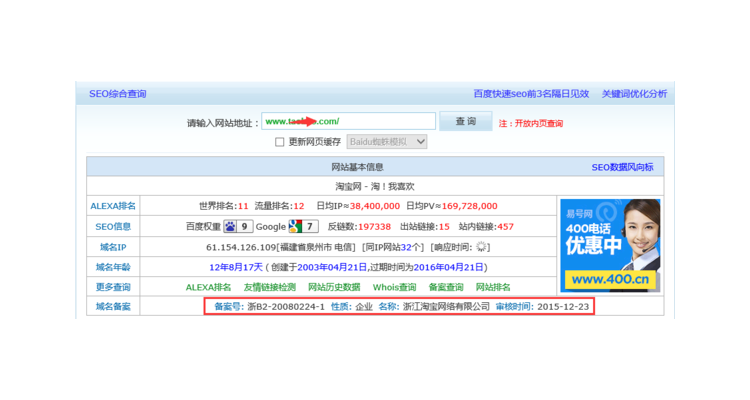Click expiry date 2016年04月21日
This screenshot has width=750, height=400.
pos(449,267)
